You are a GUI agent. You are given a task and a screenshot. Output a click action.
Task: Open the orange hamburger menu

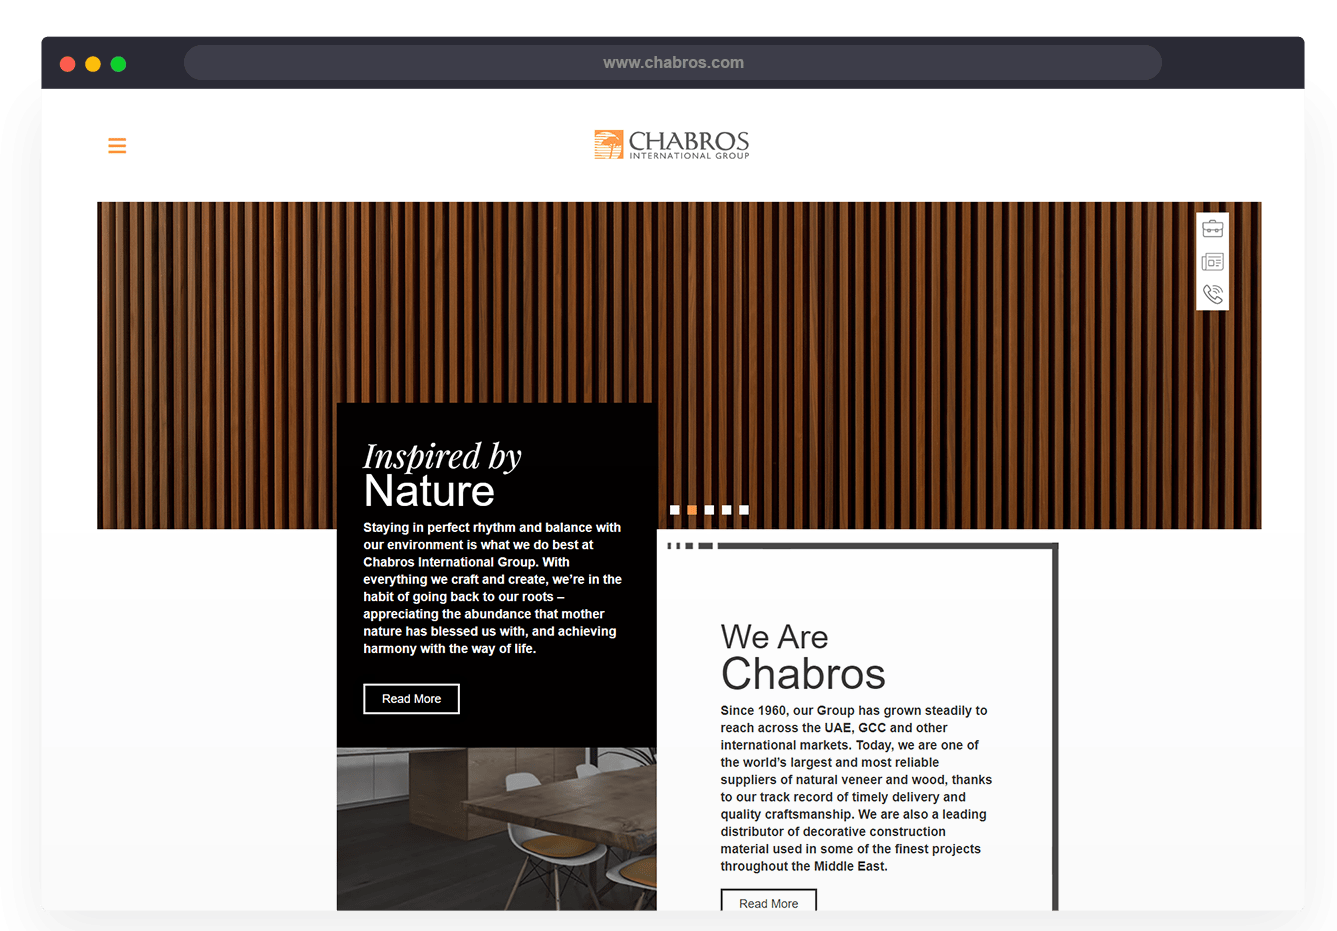(x=117, y=146)
